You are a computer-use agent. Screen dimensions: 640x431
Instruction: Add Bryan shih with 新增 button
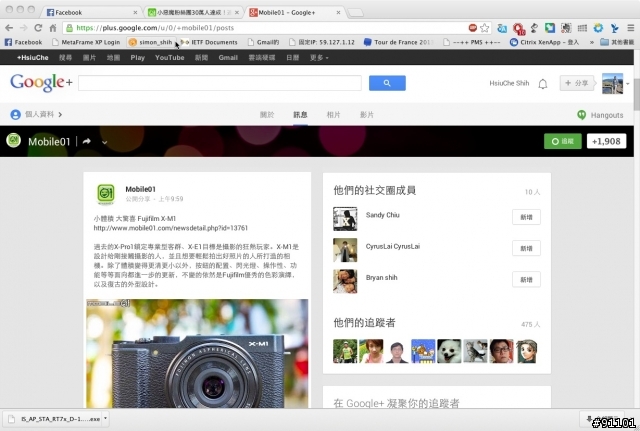pyautogui.click(x=526, y=280)
